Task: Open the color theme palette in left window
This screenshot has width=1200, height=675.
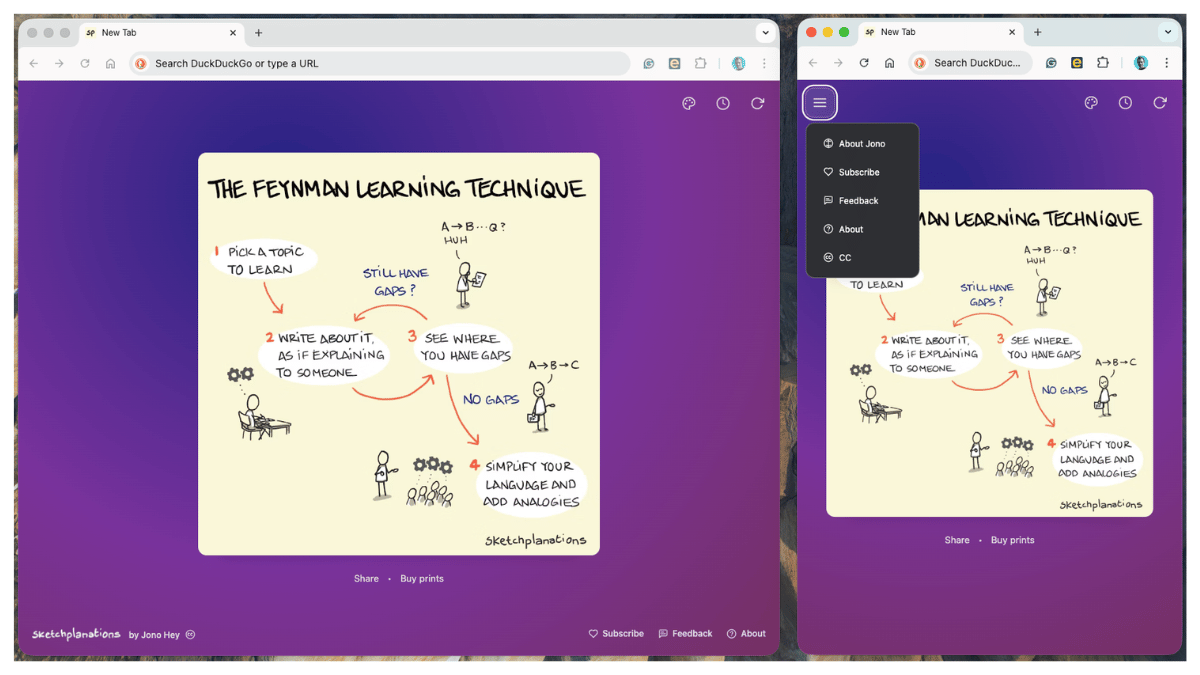Action: [689, 103]
